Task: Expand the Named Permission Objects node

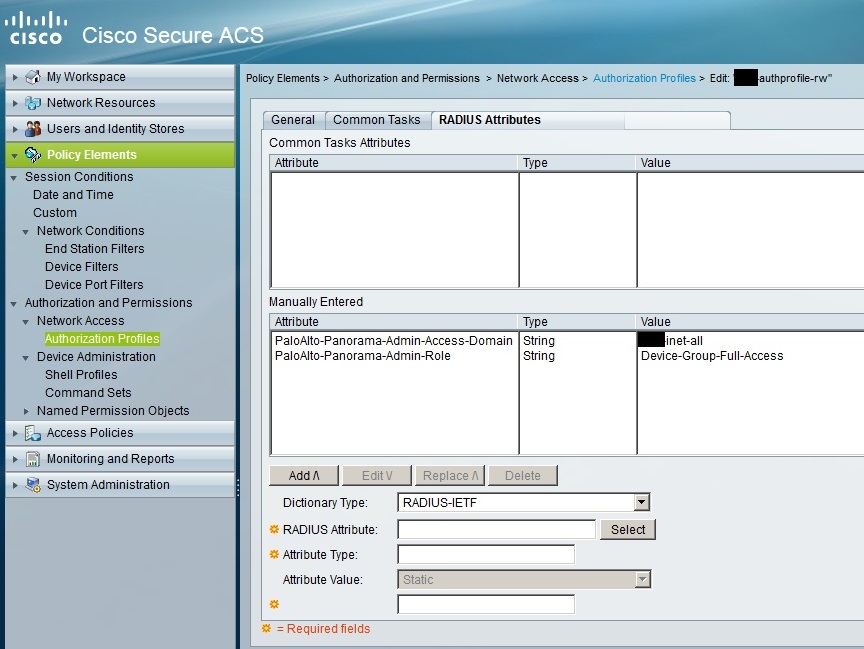Action: 26,411
